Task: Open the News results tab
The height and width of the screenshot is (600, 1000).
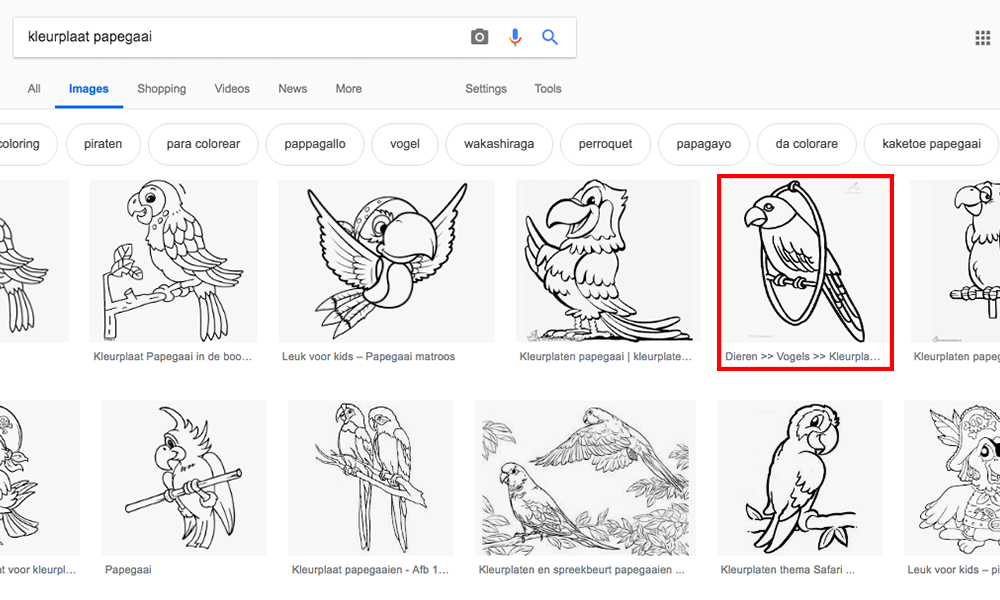Action: [293, 89]
